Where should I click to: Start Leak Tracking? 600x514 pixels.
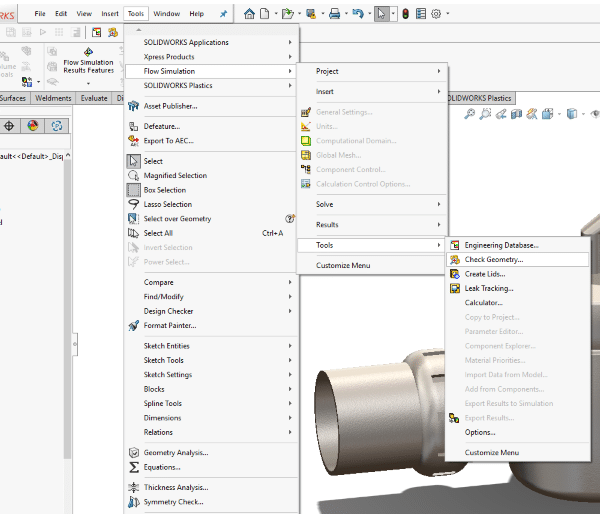pyautogui.click(x=489, y=288)
